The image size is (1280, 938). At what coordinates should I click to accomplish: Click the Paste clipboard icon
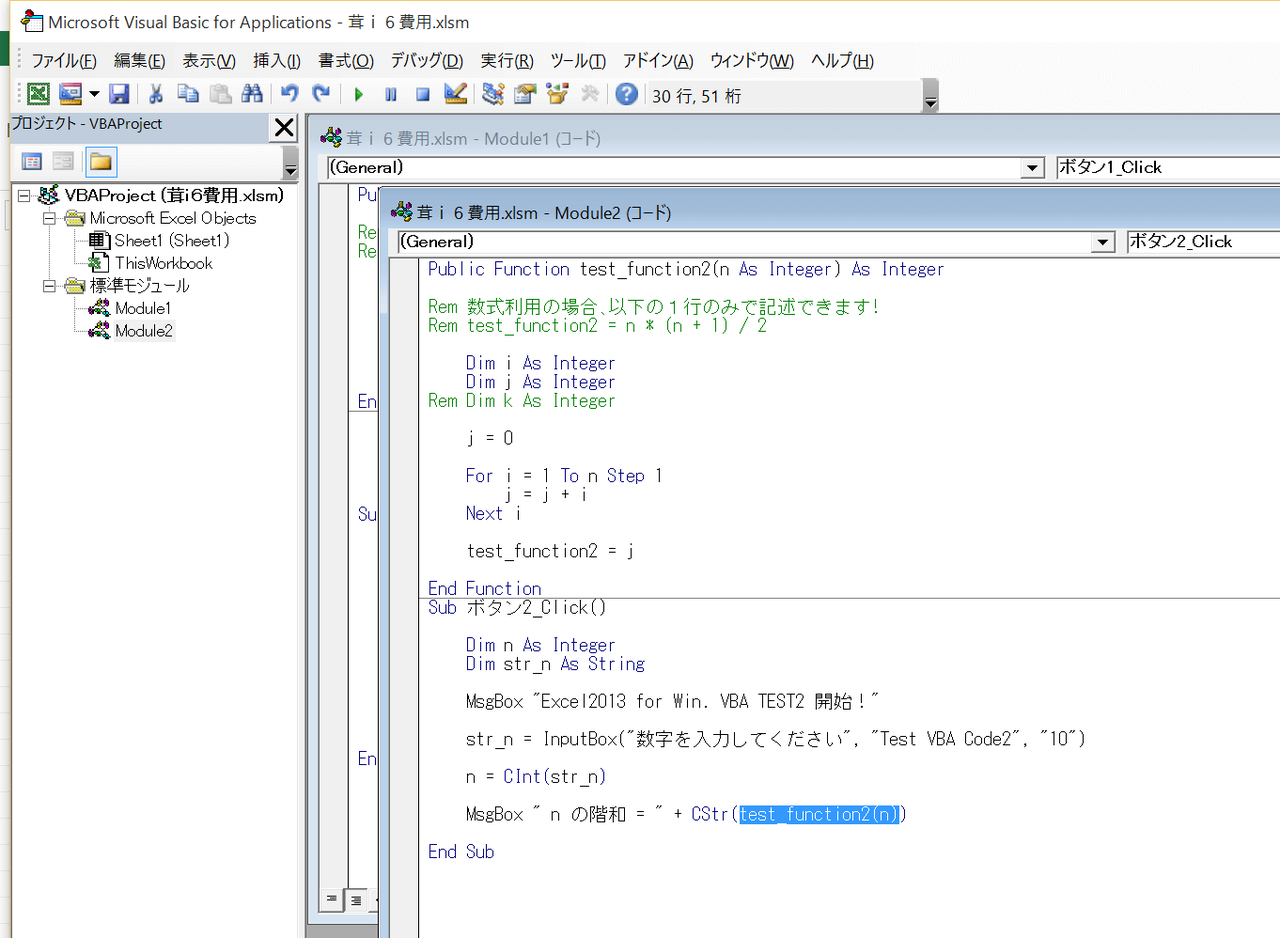[220, 94]
